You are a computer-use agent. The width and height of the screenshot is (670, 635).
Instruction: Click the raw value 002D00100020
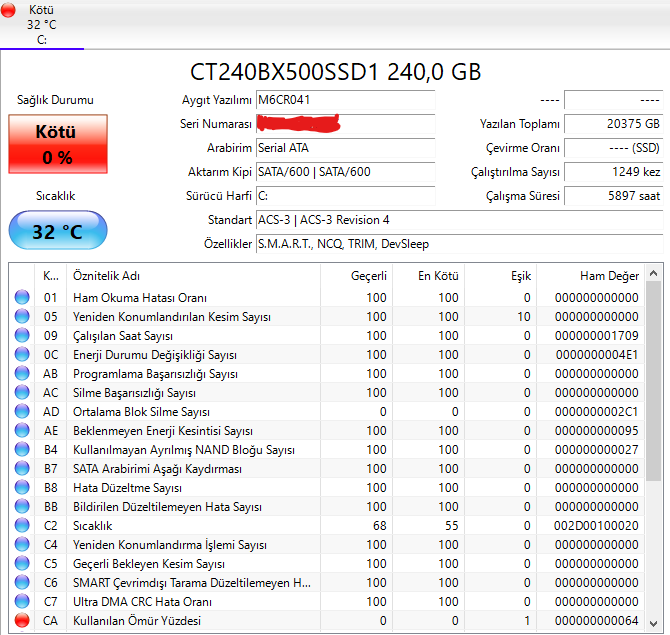596,526
